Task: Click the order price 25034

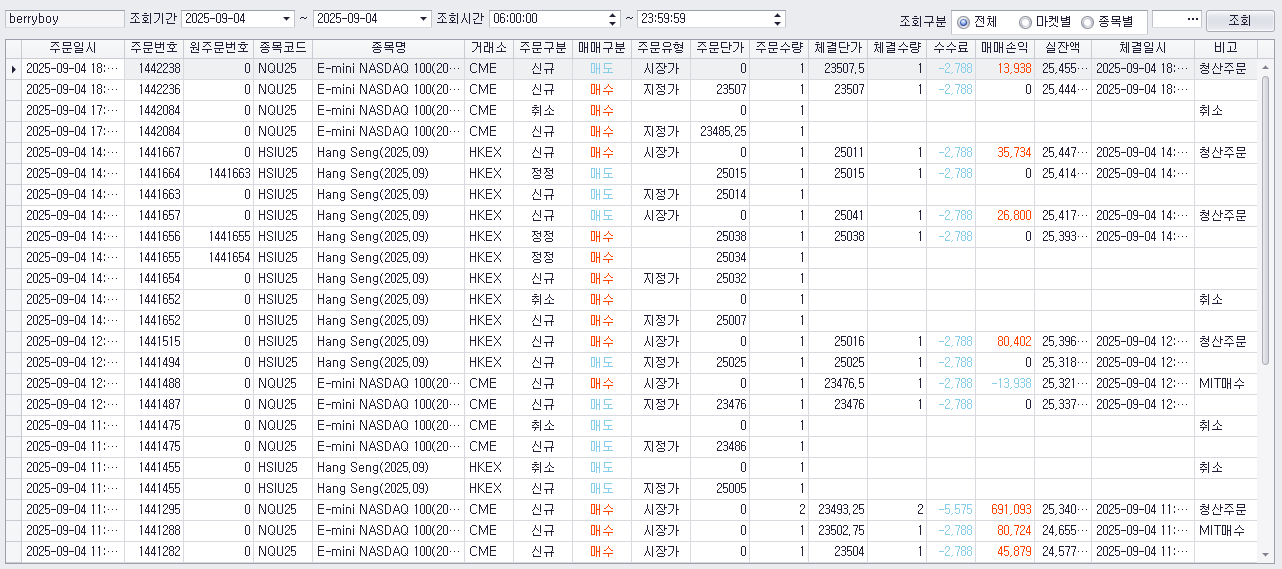Action: (731, 258)
